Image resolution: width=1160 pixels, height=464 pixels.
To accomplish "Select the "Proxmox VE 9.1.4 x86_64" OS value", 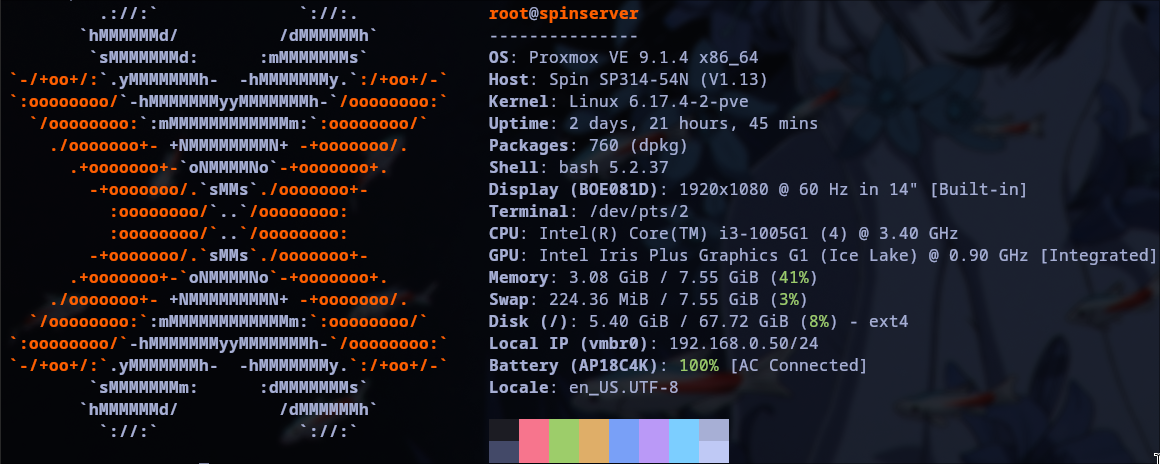I will click(x=643, y=58).
